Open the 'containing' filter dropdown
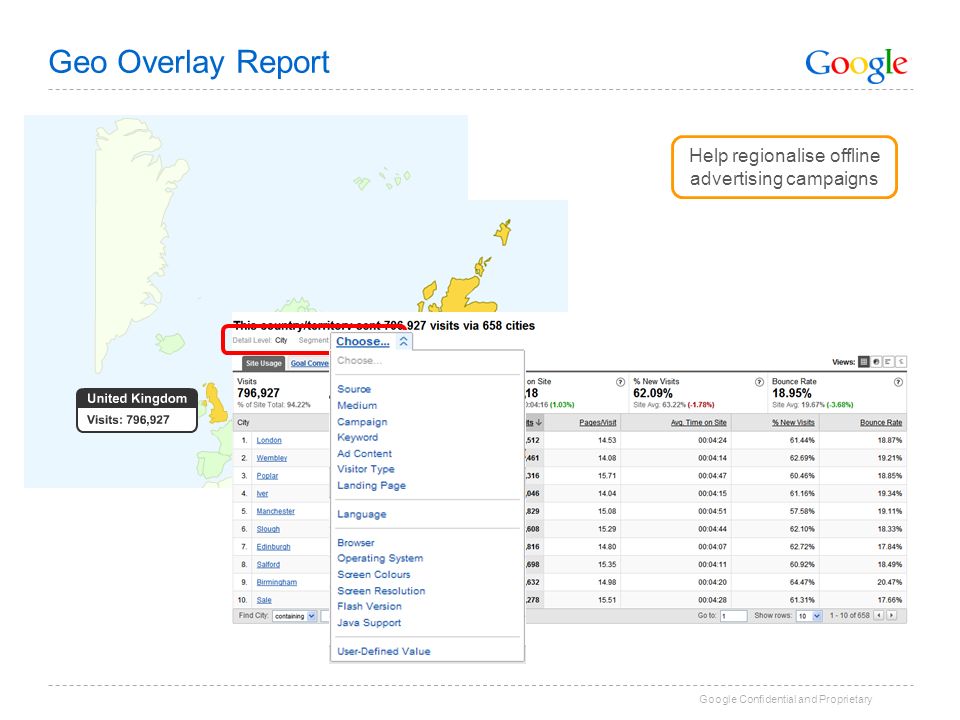The image size is (960, 720). pyautogui.click(x=294, y=616)
